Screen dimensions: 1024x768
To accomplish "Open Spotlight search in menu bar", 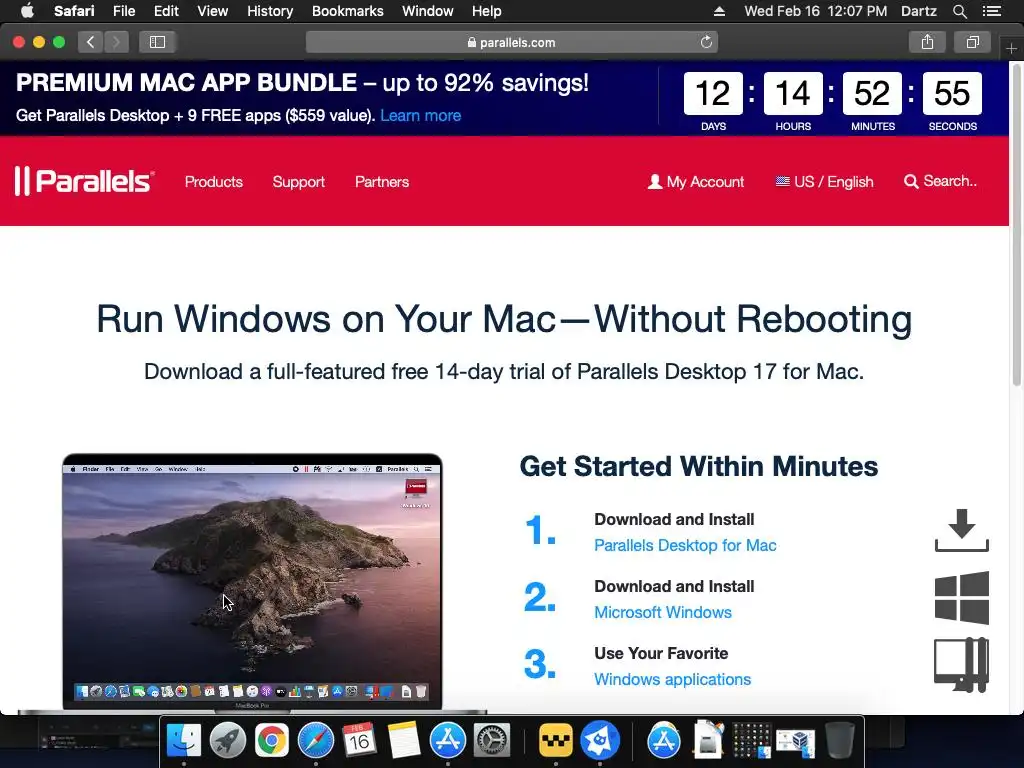I will (x=959, y=11).
